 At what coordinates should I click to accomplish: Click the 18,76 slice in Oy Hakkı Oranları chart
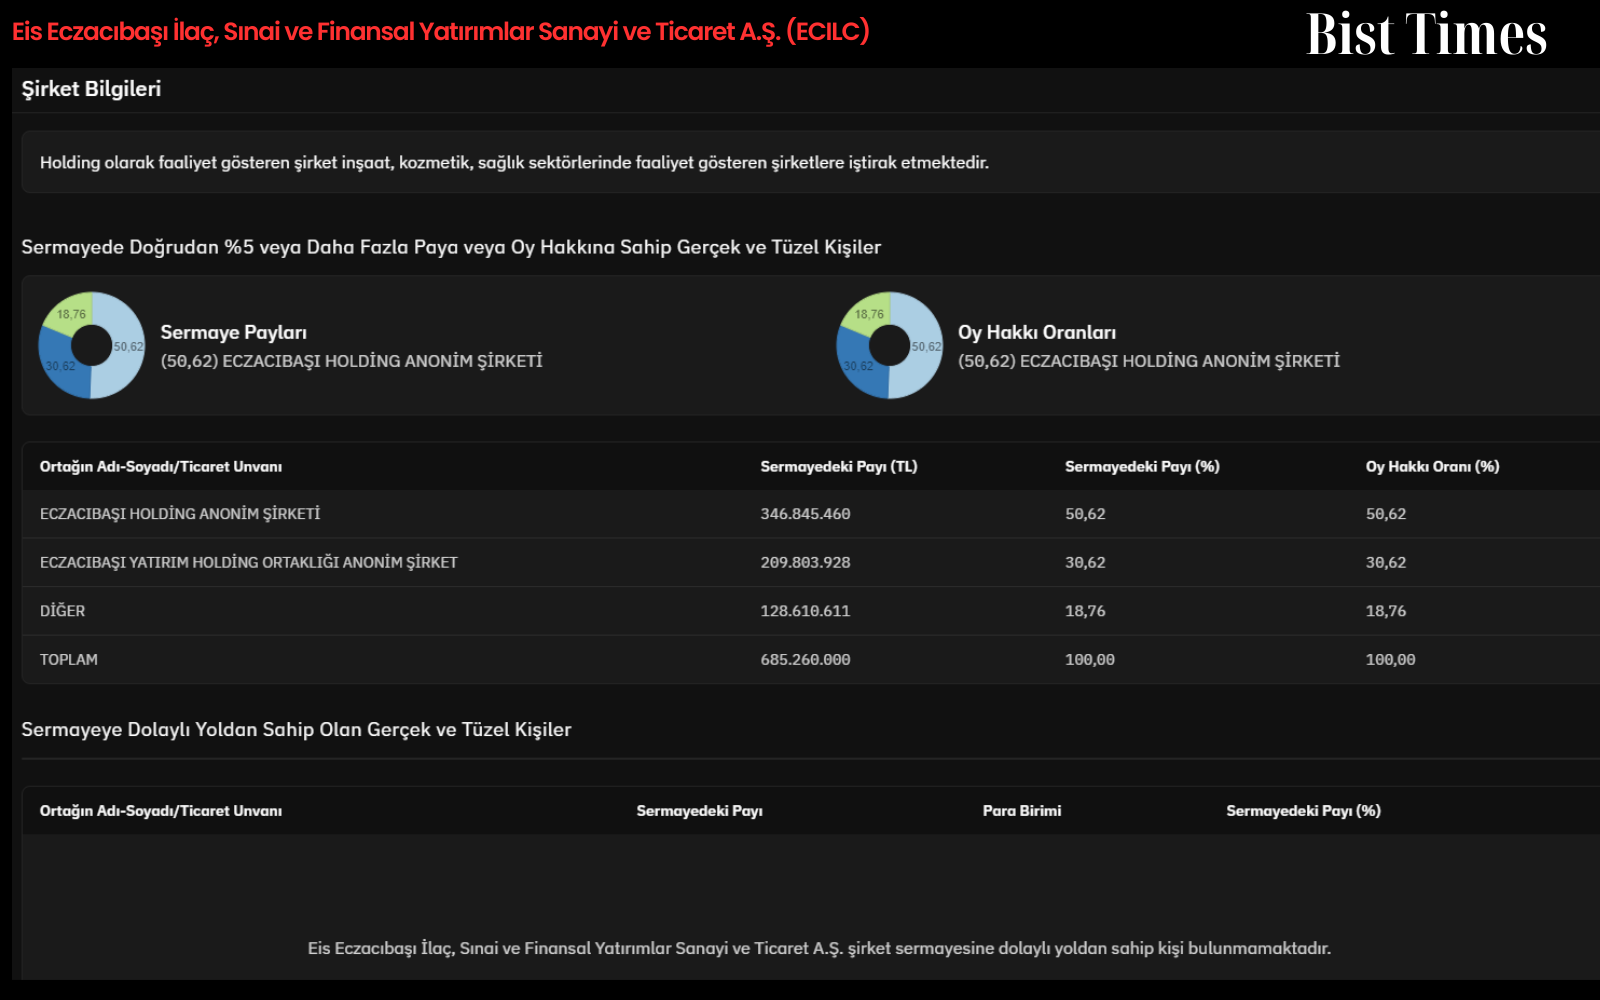click(870, 313)
